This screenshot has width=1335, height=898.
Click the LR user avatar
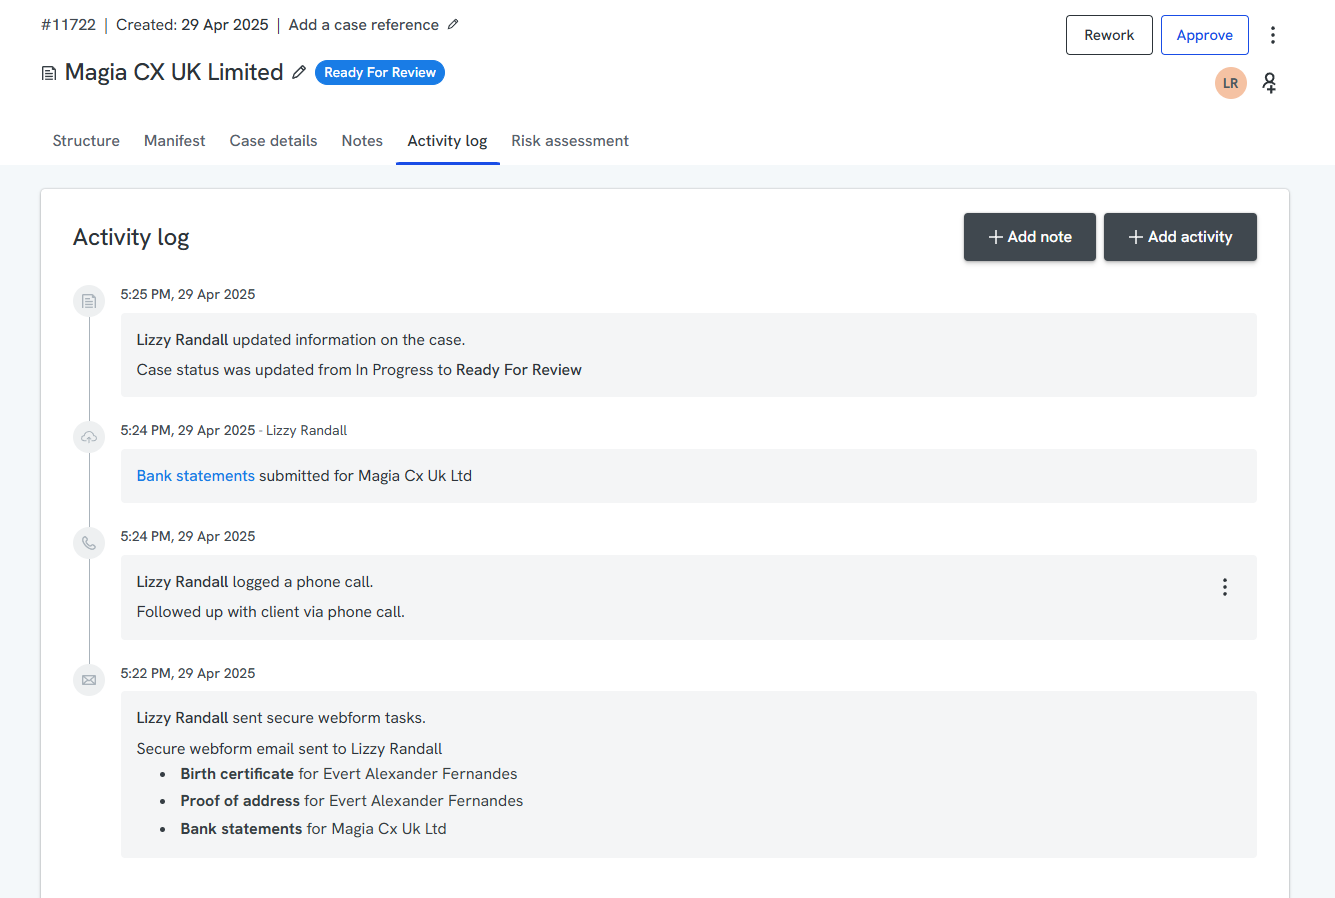[1231, 83]
